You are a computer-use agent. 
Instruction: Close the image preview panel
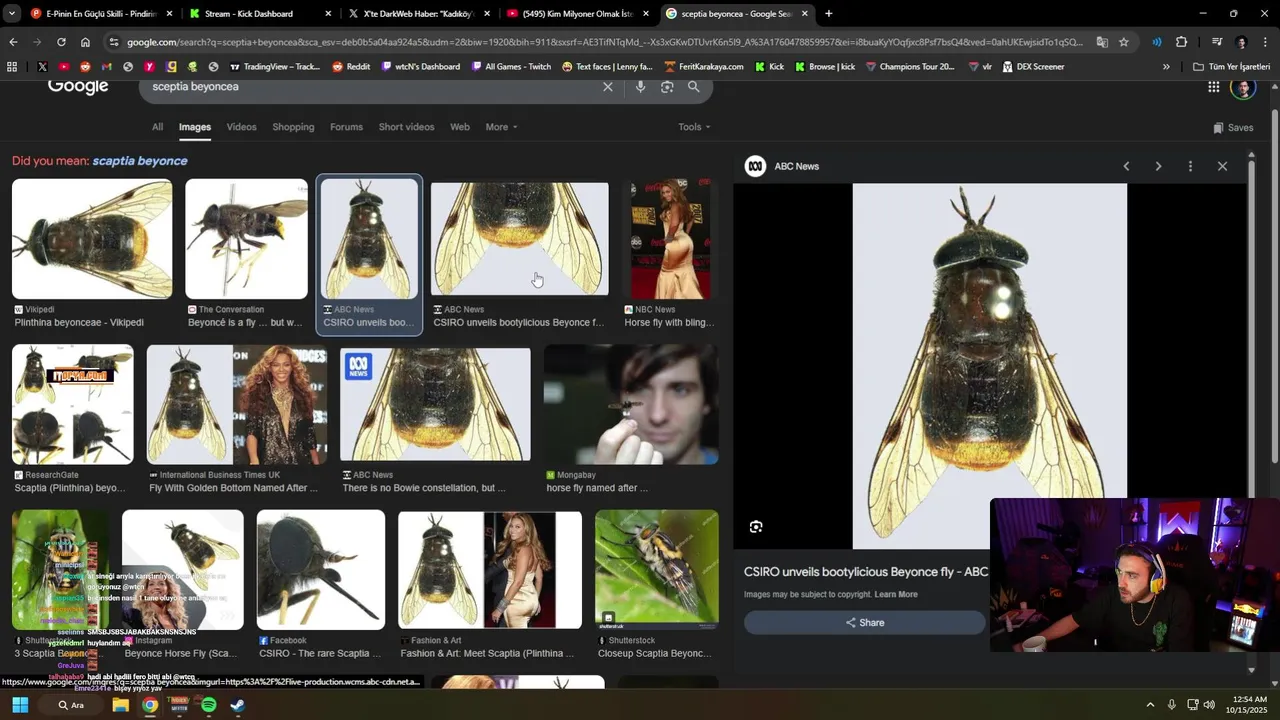pos(1222,166)
